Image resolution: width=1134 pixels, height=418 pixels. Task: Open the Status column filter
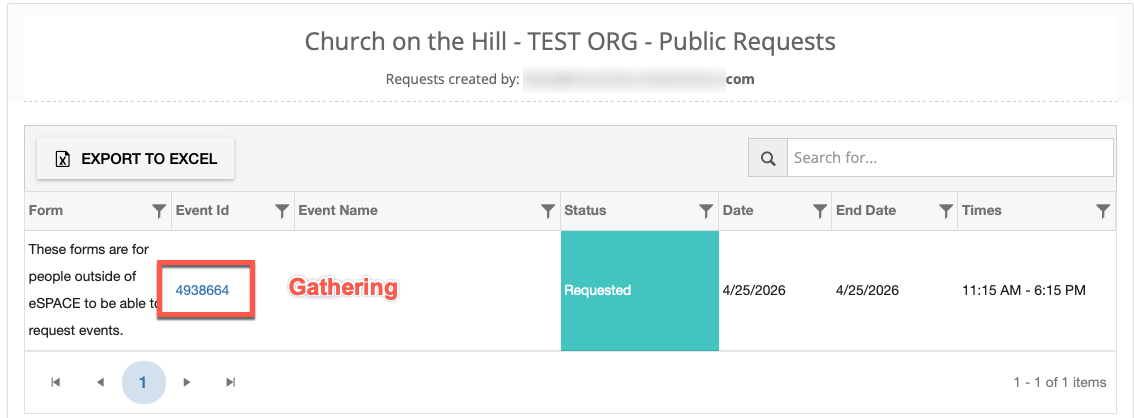click(x=706, y=211)
